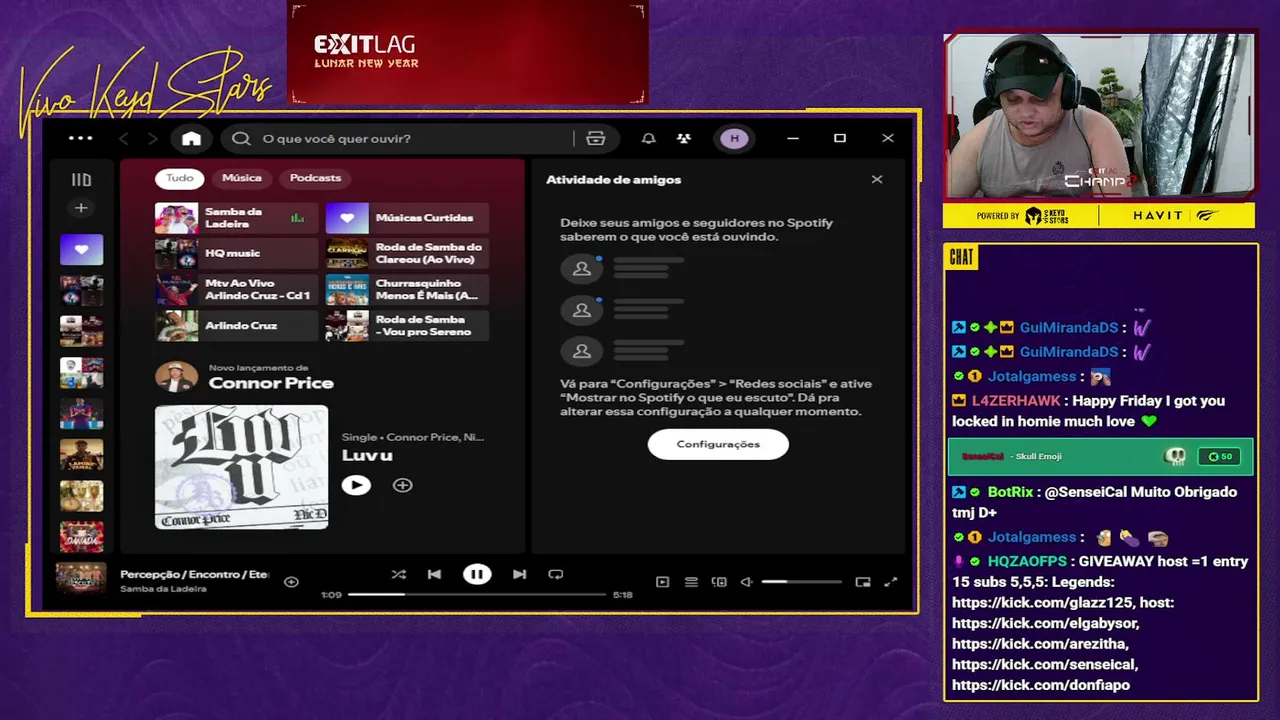Create a playlist with plus icon
The image size is (1280, 720).
pos(81,208)
